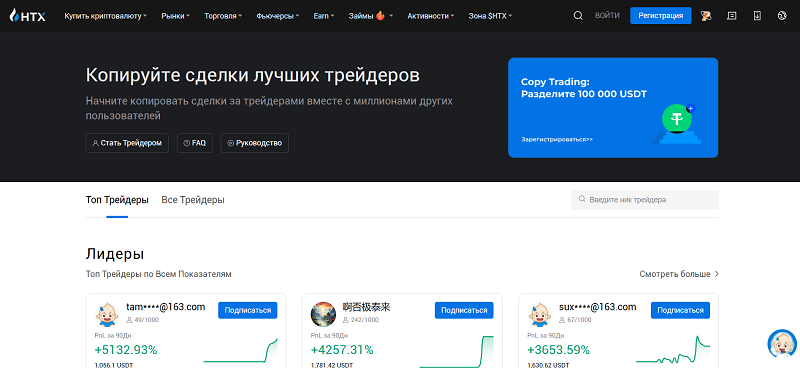
Task: Subscribe to 啊否极泰来 trader
Action: click(464, 310)
